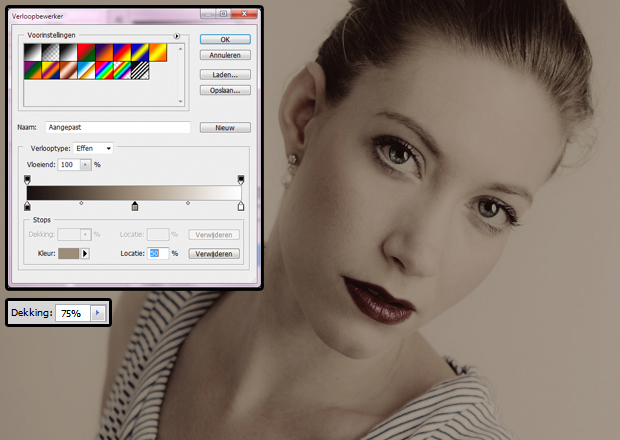This screenshot has height=440, width=620.
Task: Select the black-to-white preset left of the checkerboard one
Action: click(33, 53)
